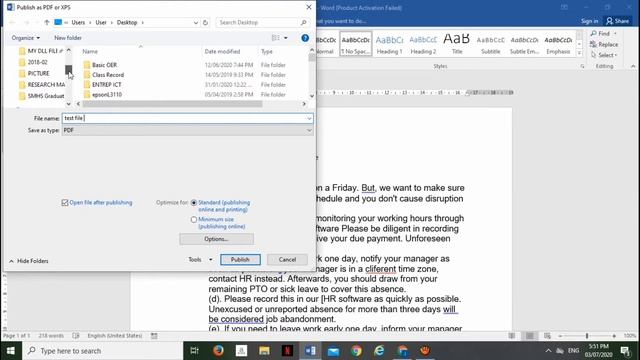
Task: Click the Search Desktop box
Action: 262,22
